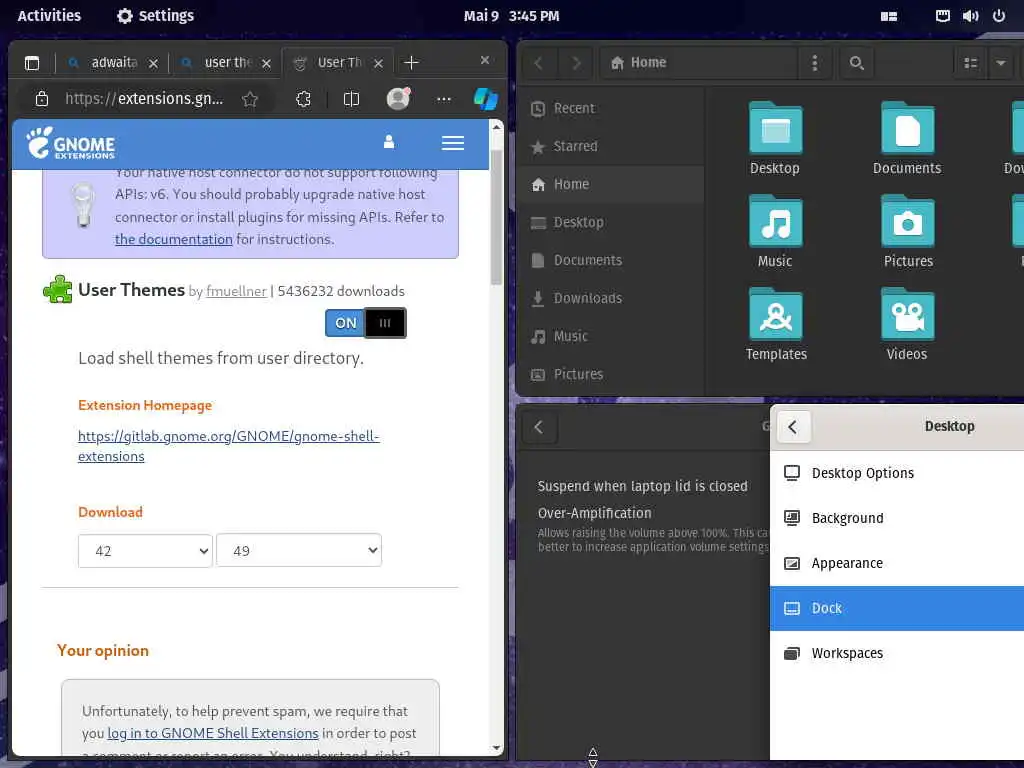Open system volume indicator

point(970,16)
